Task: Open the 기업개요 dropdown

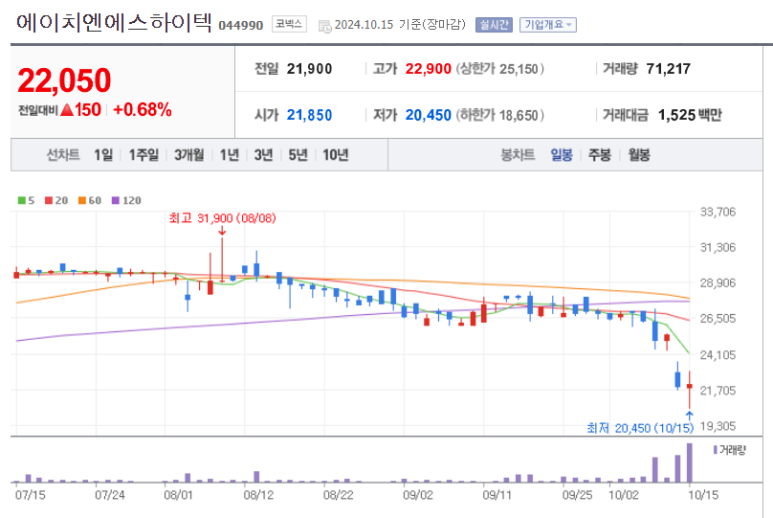Action: 548,25
